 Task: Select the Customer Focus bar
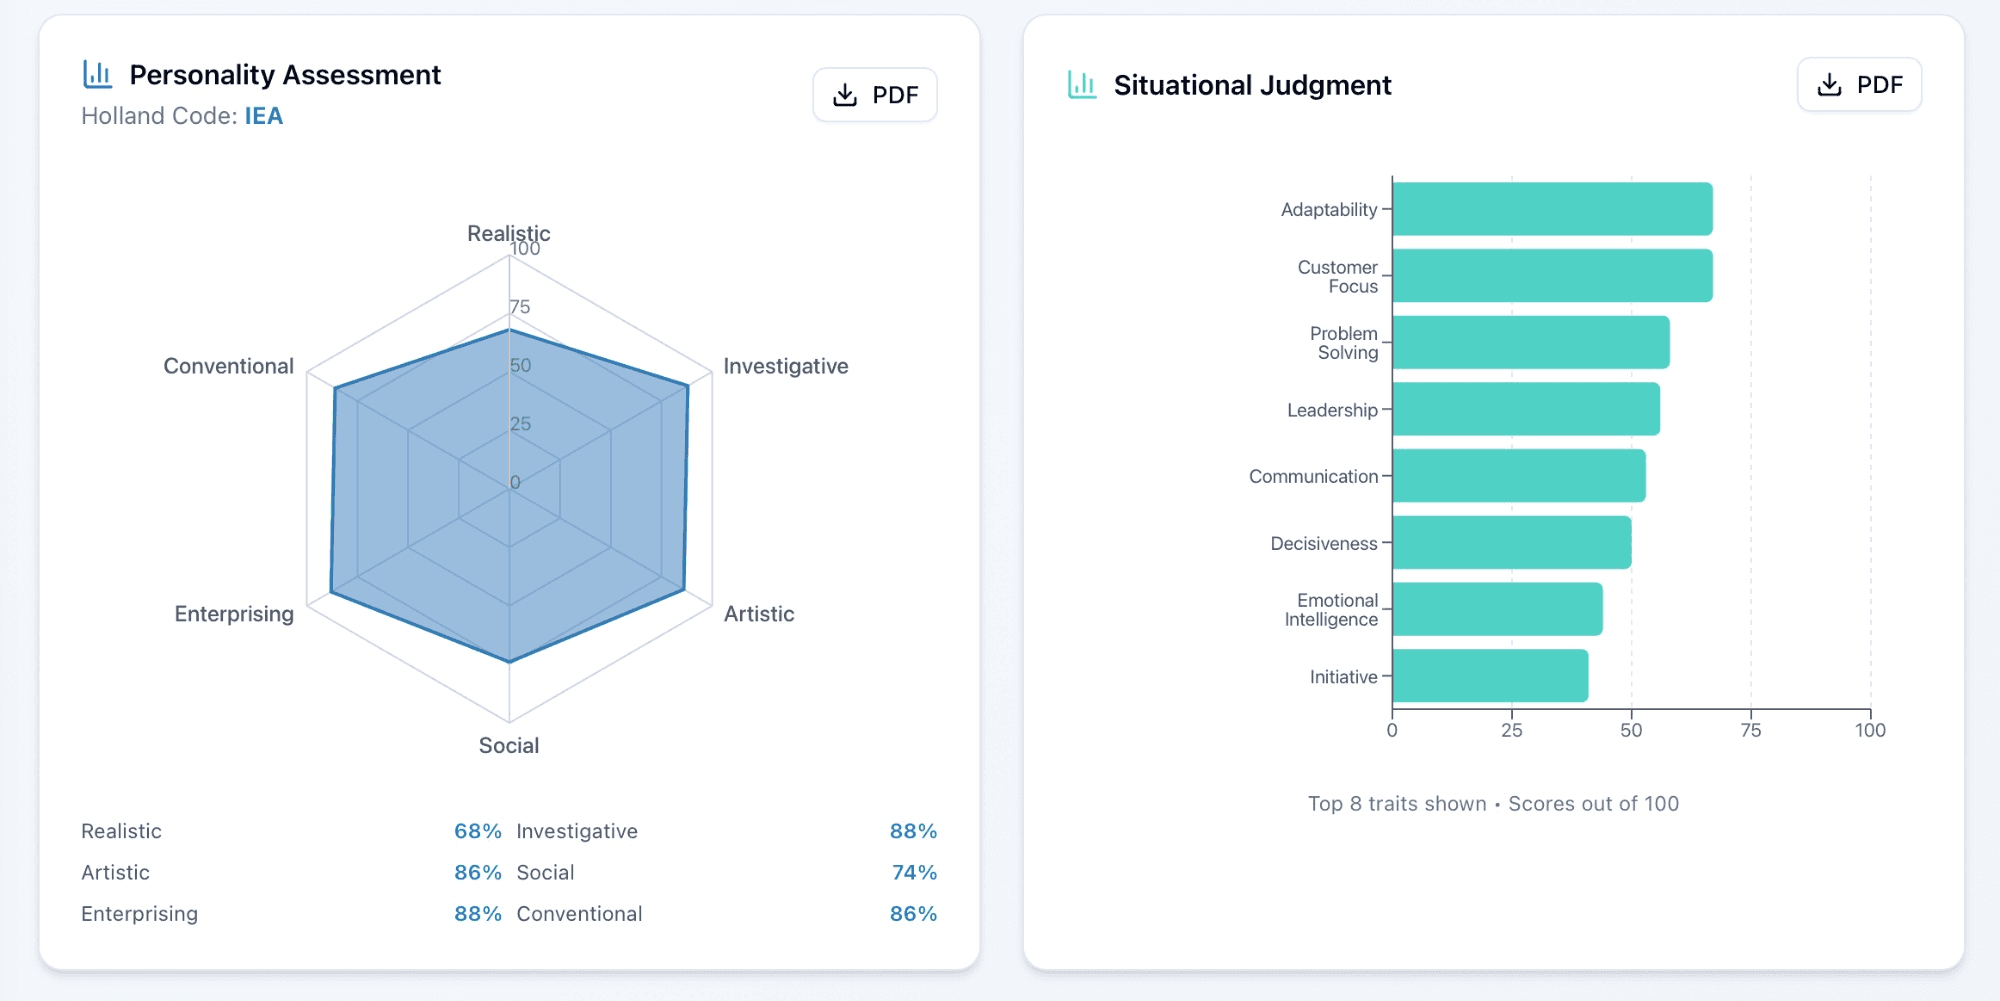coord(1552,276)
